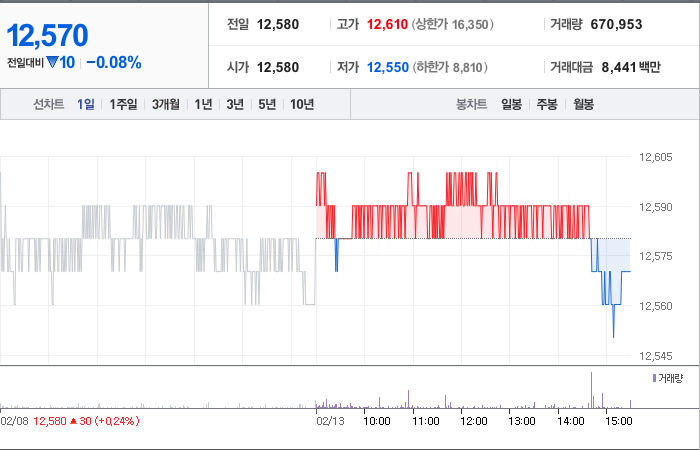Screen dimensions: 700x450
Task: Choose the 5년 chart range
Action: pyautogui.click(x=267, y=104)
